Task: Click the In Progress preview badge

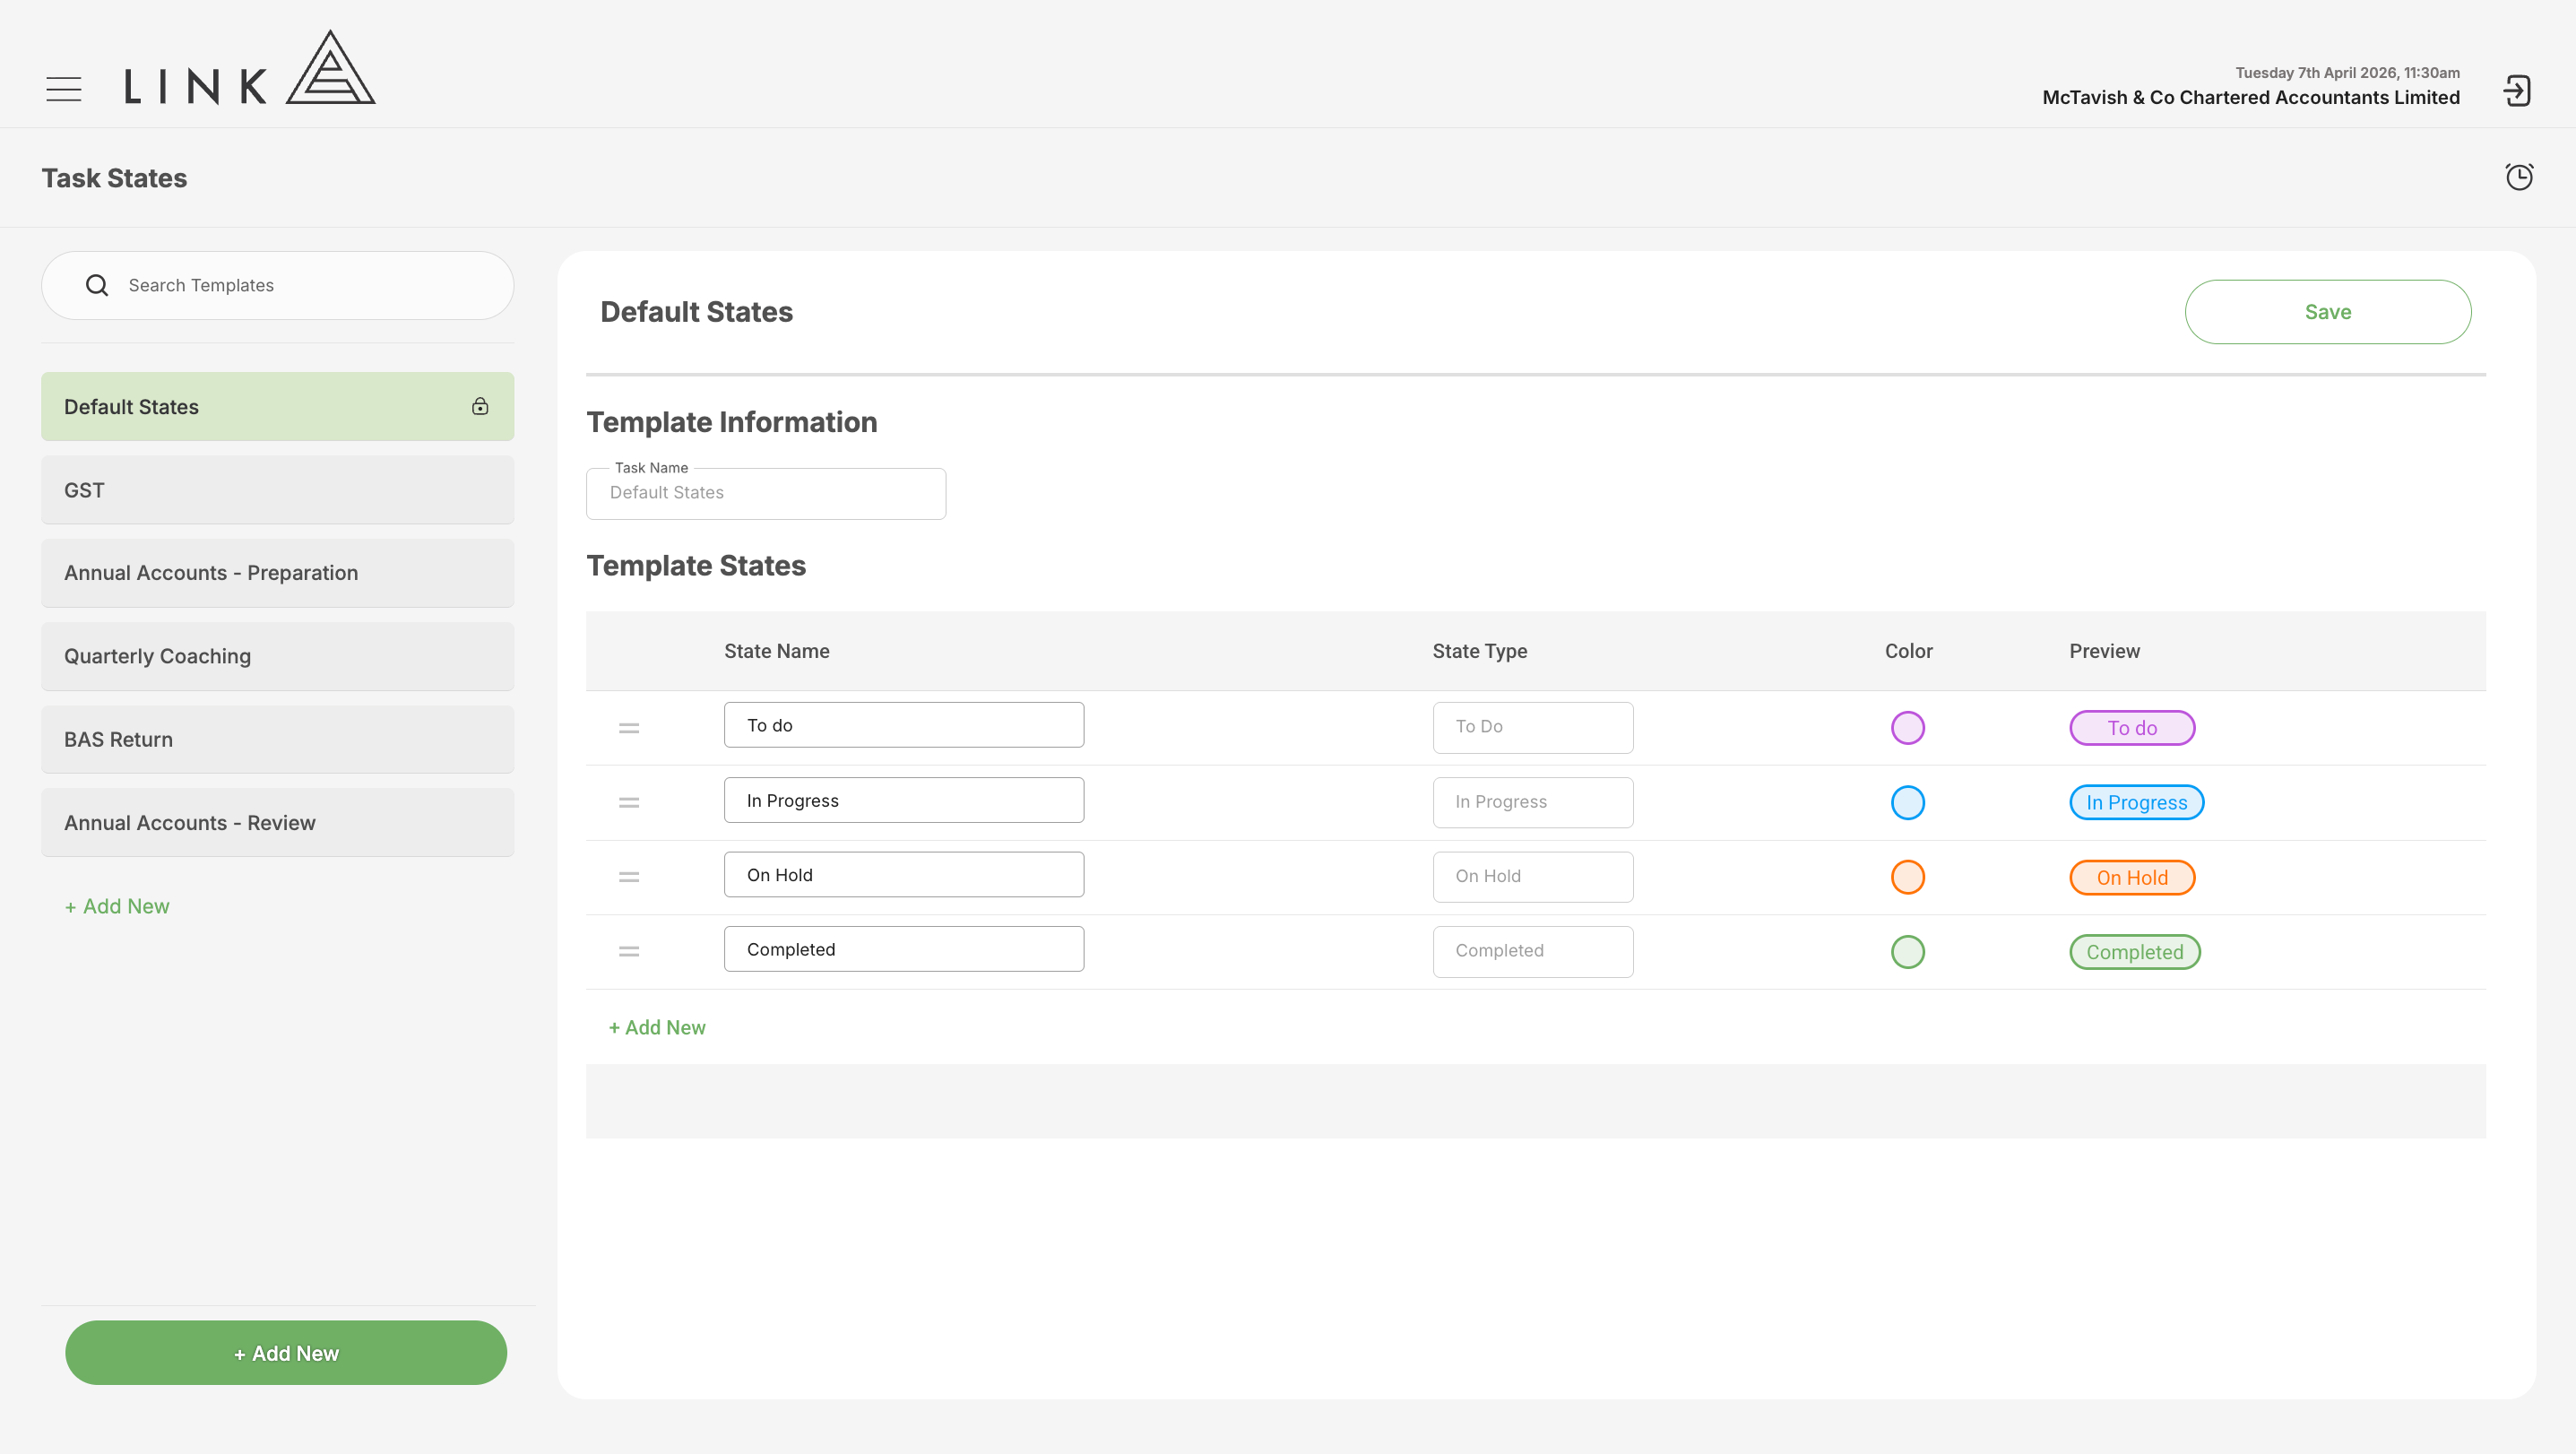Action: pos(2137,802)
